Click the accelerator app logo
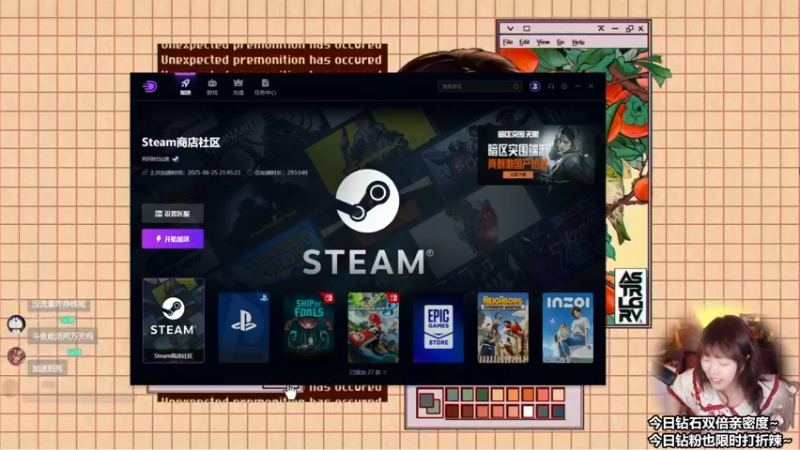The image size is (800, 450). coord(149,86)
